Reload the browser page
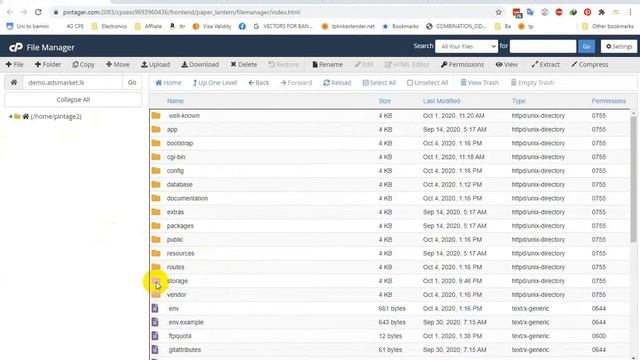 click(38, 12)
